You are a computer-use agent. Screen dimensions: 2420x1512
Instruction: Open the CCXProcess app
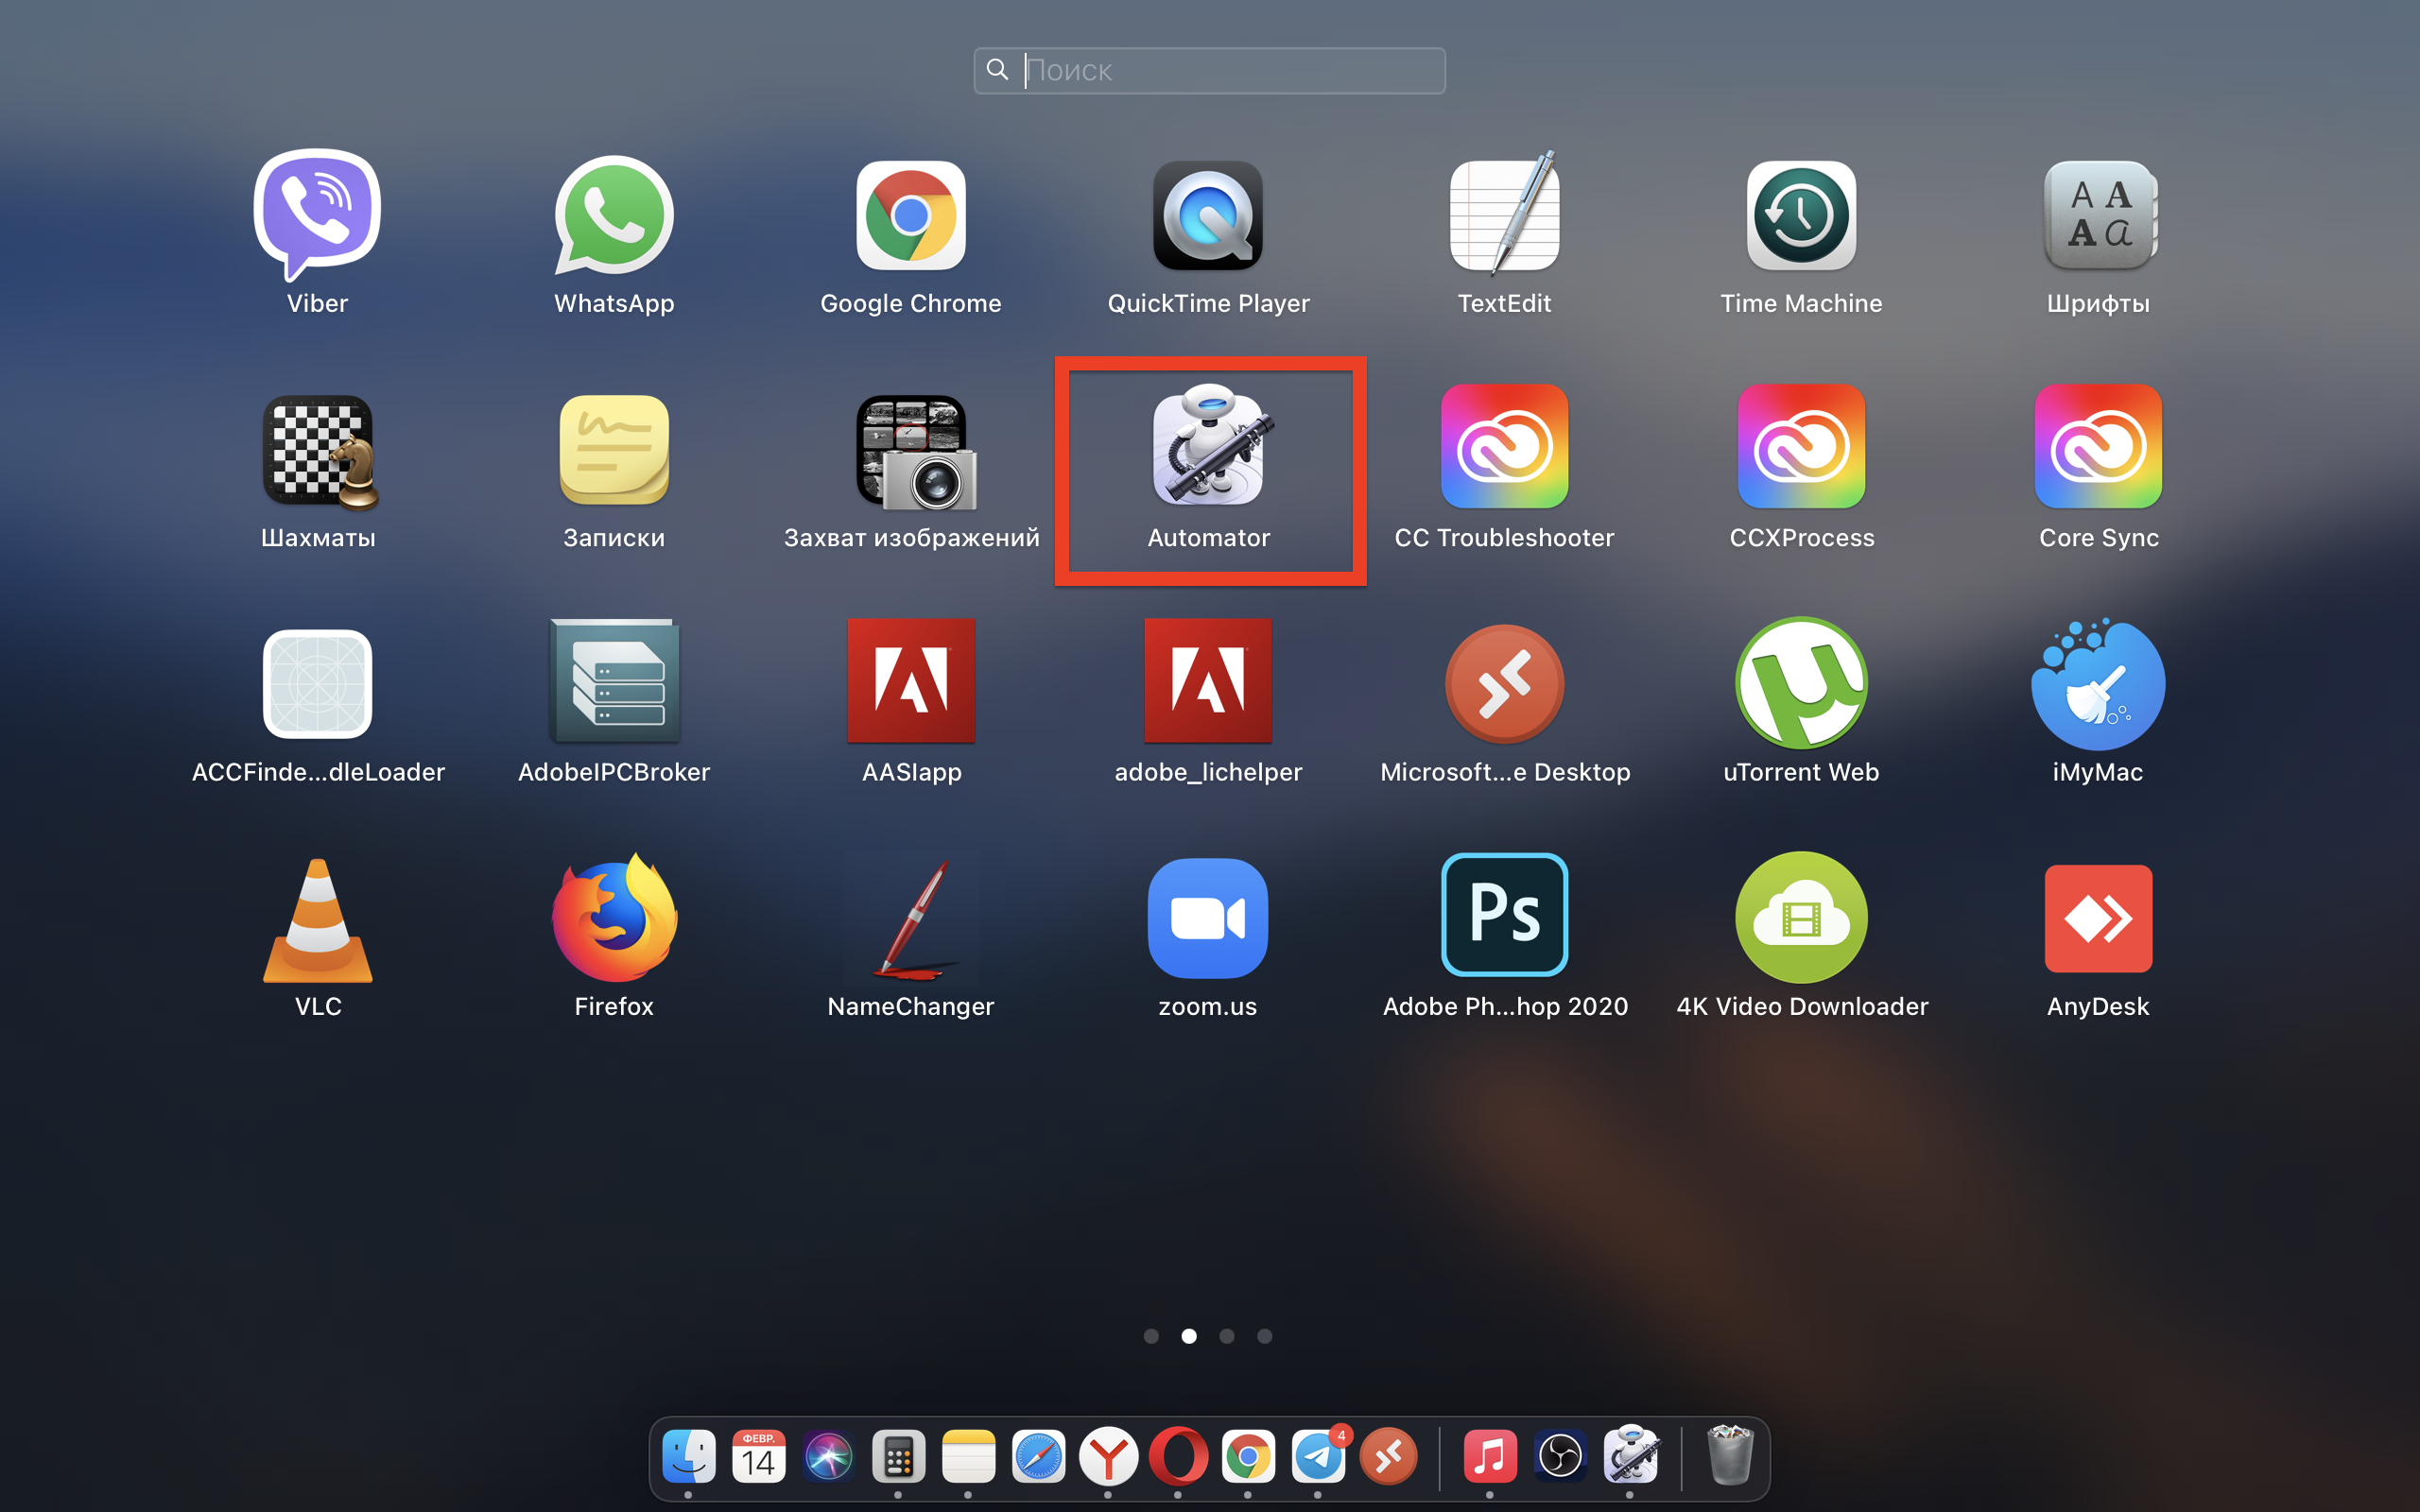pos(1801,446)
